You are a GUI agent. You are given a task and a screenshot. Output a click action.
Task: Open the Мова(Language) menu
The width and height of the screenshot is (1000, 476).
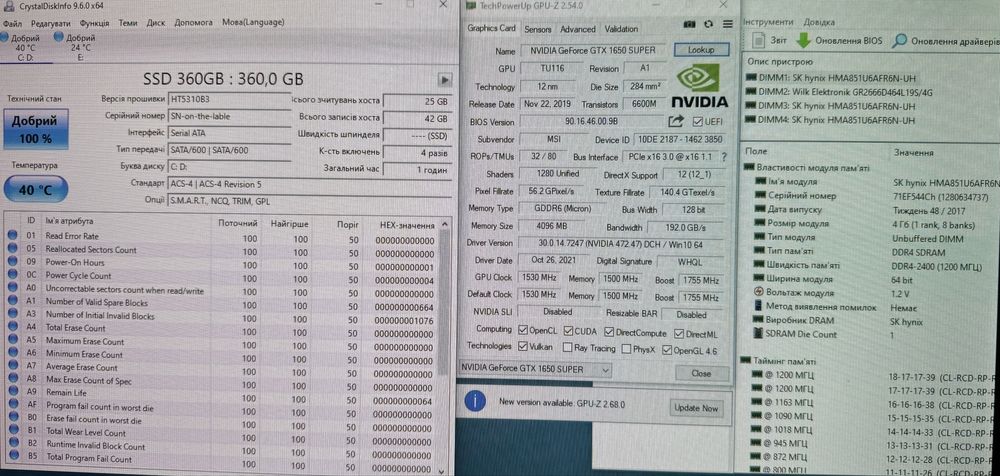253,22
